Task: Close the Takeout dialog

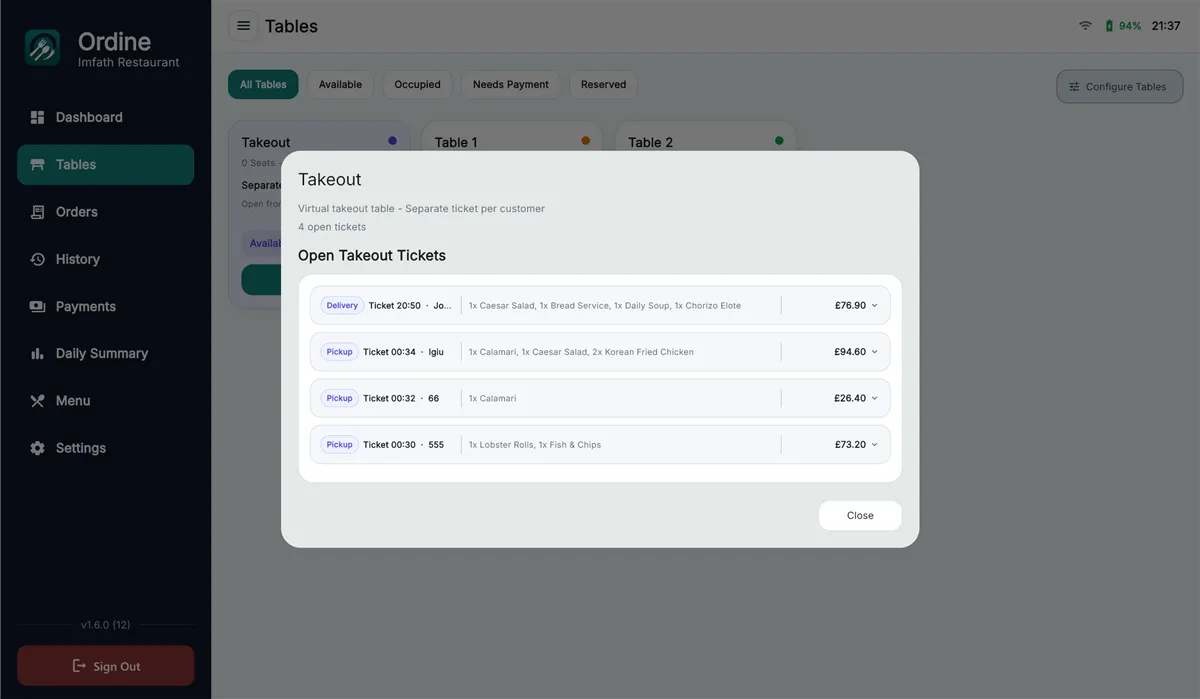Action: click(x=860, y=516)
